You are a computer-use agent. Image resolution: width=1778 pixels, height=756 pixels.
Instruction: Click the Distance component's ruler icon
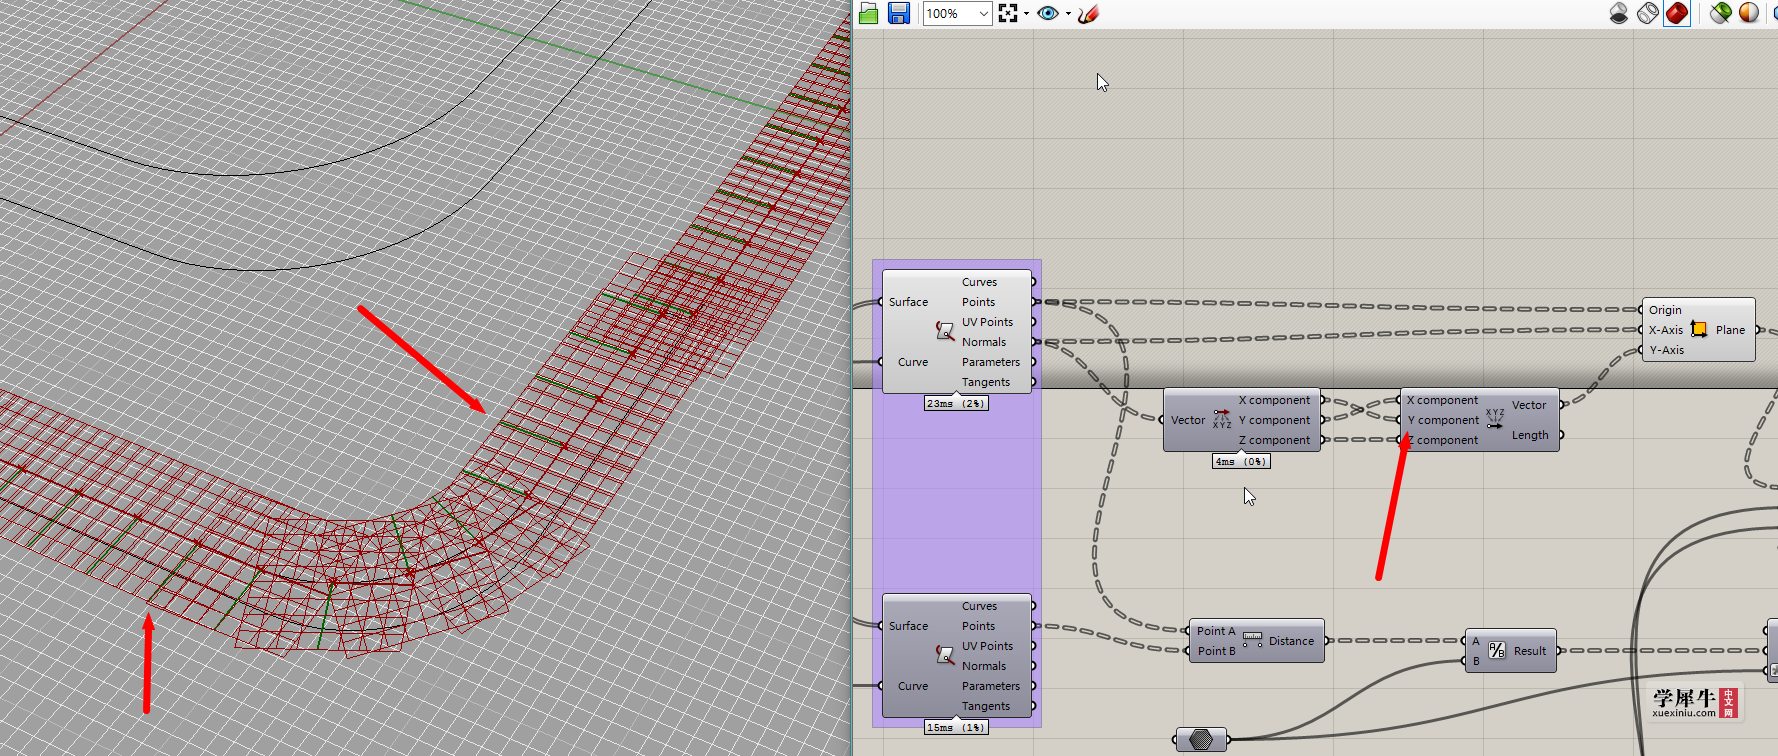pyautogui.click(x=1252, y=640)
